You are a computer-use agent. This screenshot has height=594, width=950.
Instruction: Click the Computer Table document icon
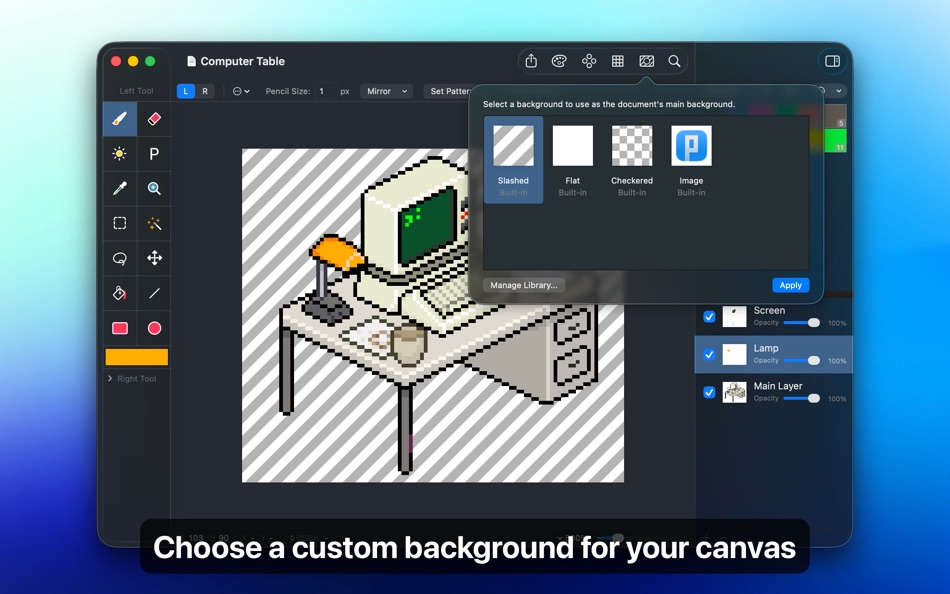click(191, 61)
